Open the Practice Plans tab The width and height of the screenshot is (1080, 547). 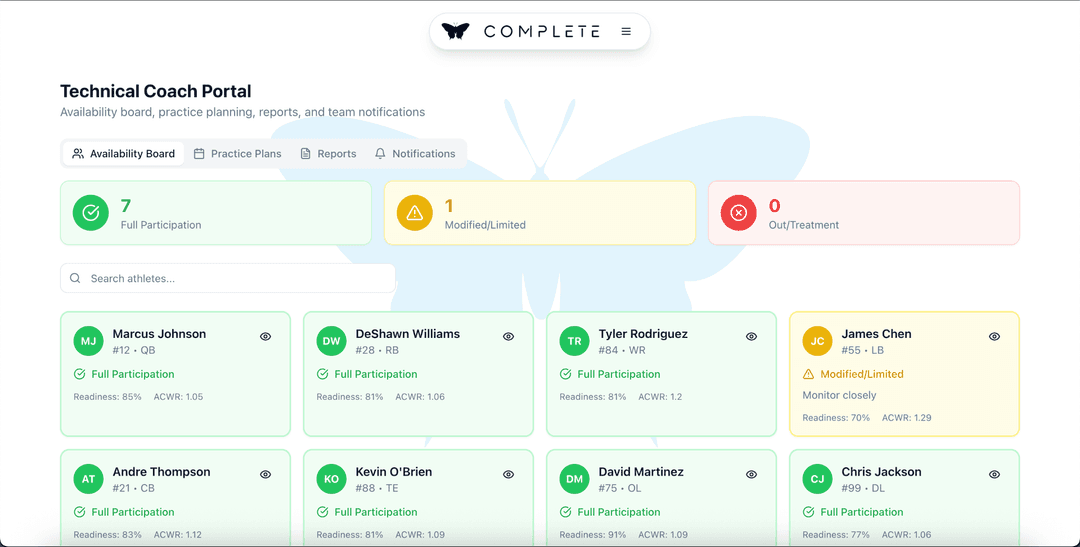pos(238,154)
